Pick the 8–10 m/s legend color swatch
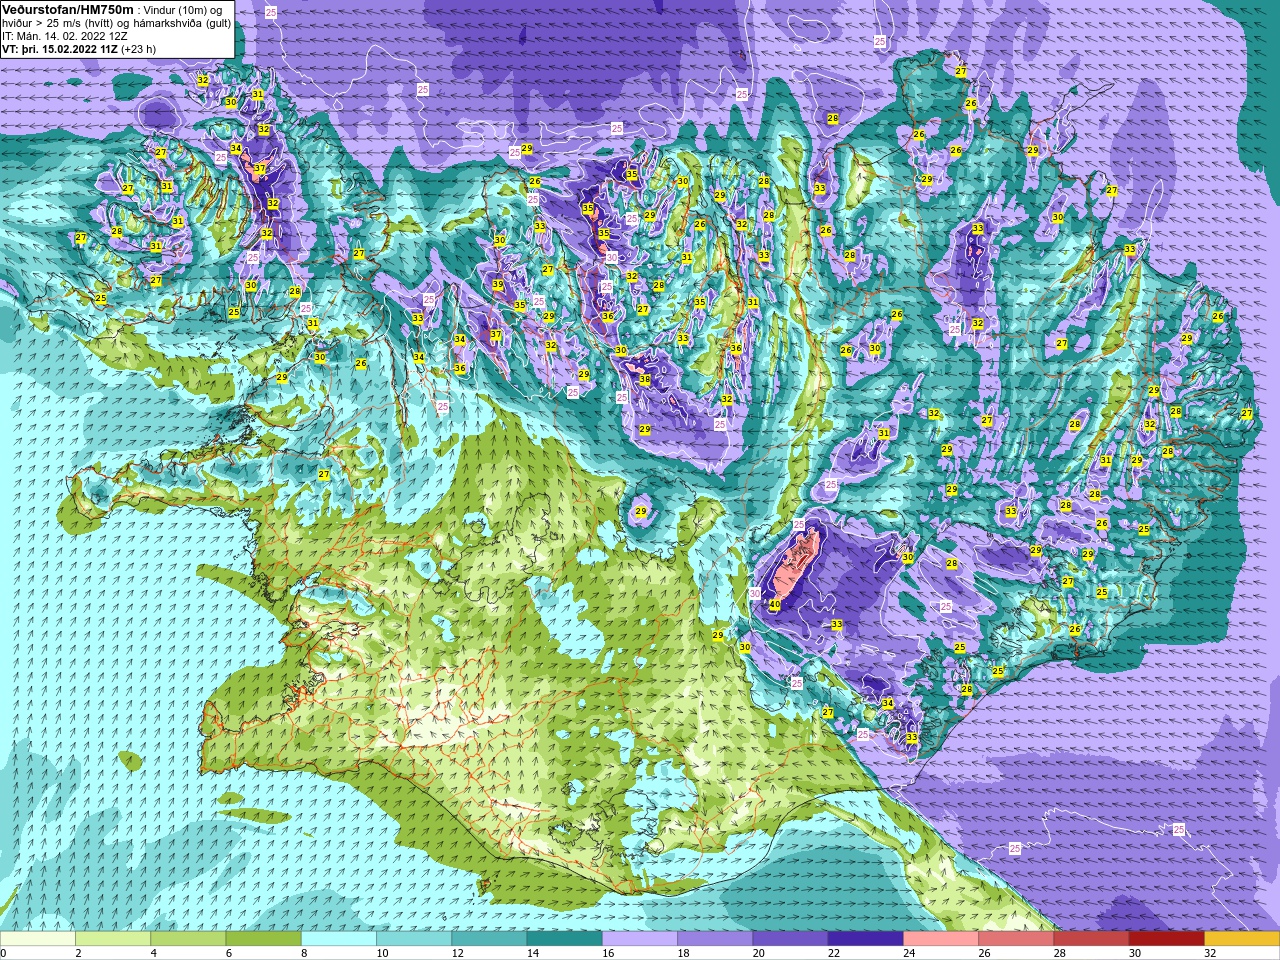The image size is (1280, 960). click(339, 939)
